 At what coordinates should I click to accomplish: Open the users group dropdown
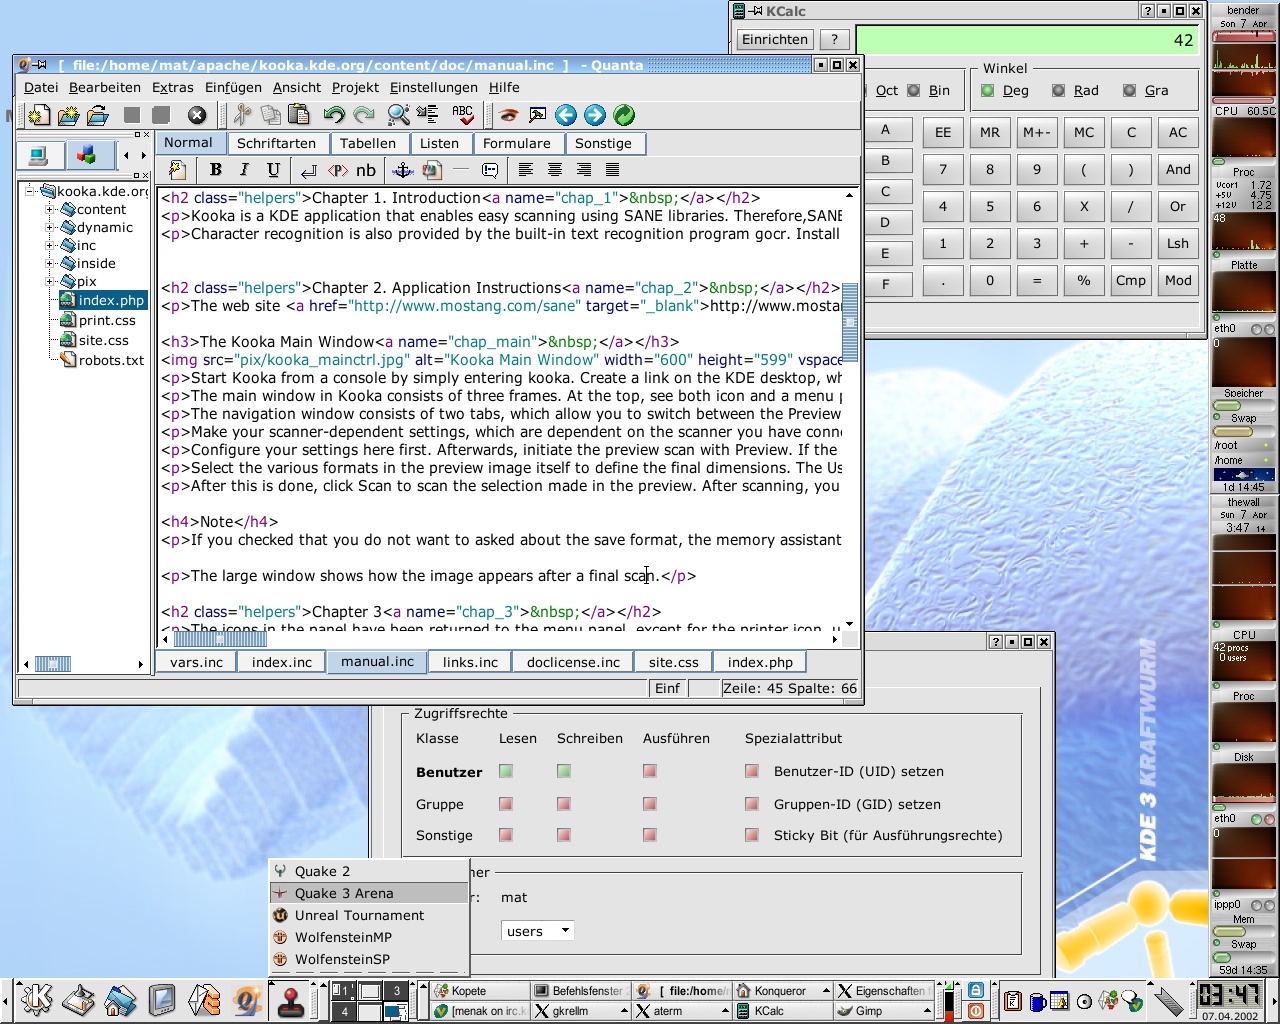[538, 931]
